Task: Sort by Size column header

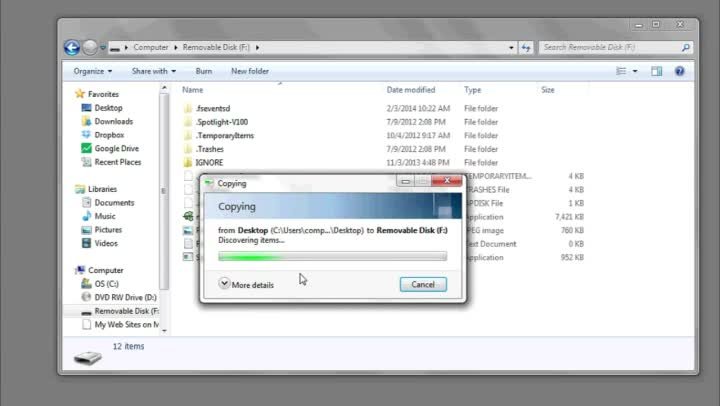Action: (x=547, y=90)
